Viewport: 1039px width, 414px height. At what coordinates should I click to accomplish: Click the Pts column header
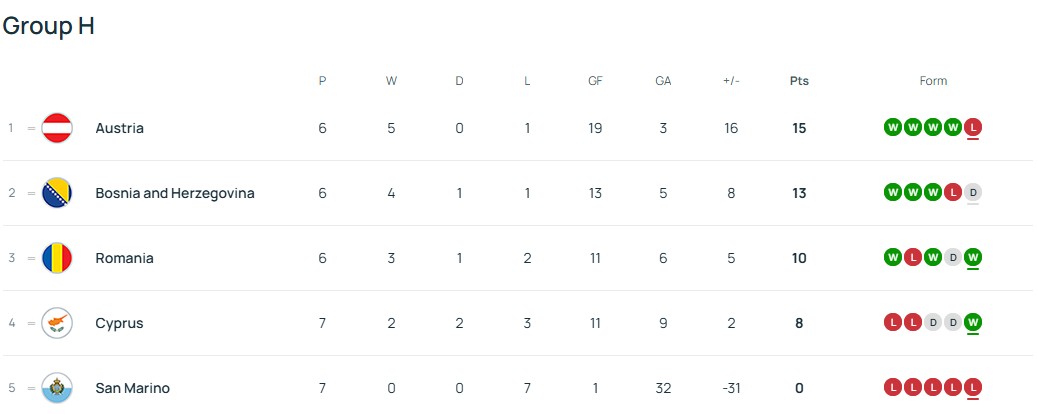pos(799,81)
